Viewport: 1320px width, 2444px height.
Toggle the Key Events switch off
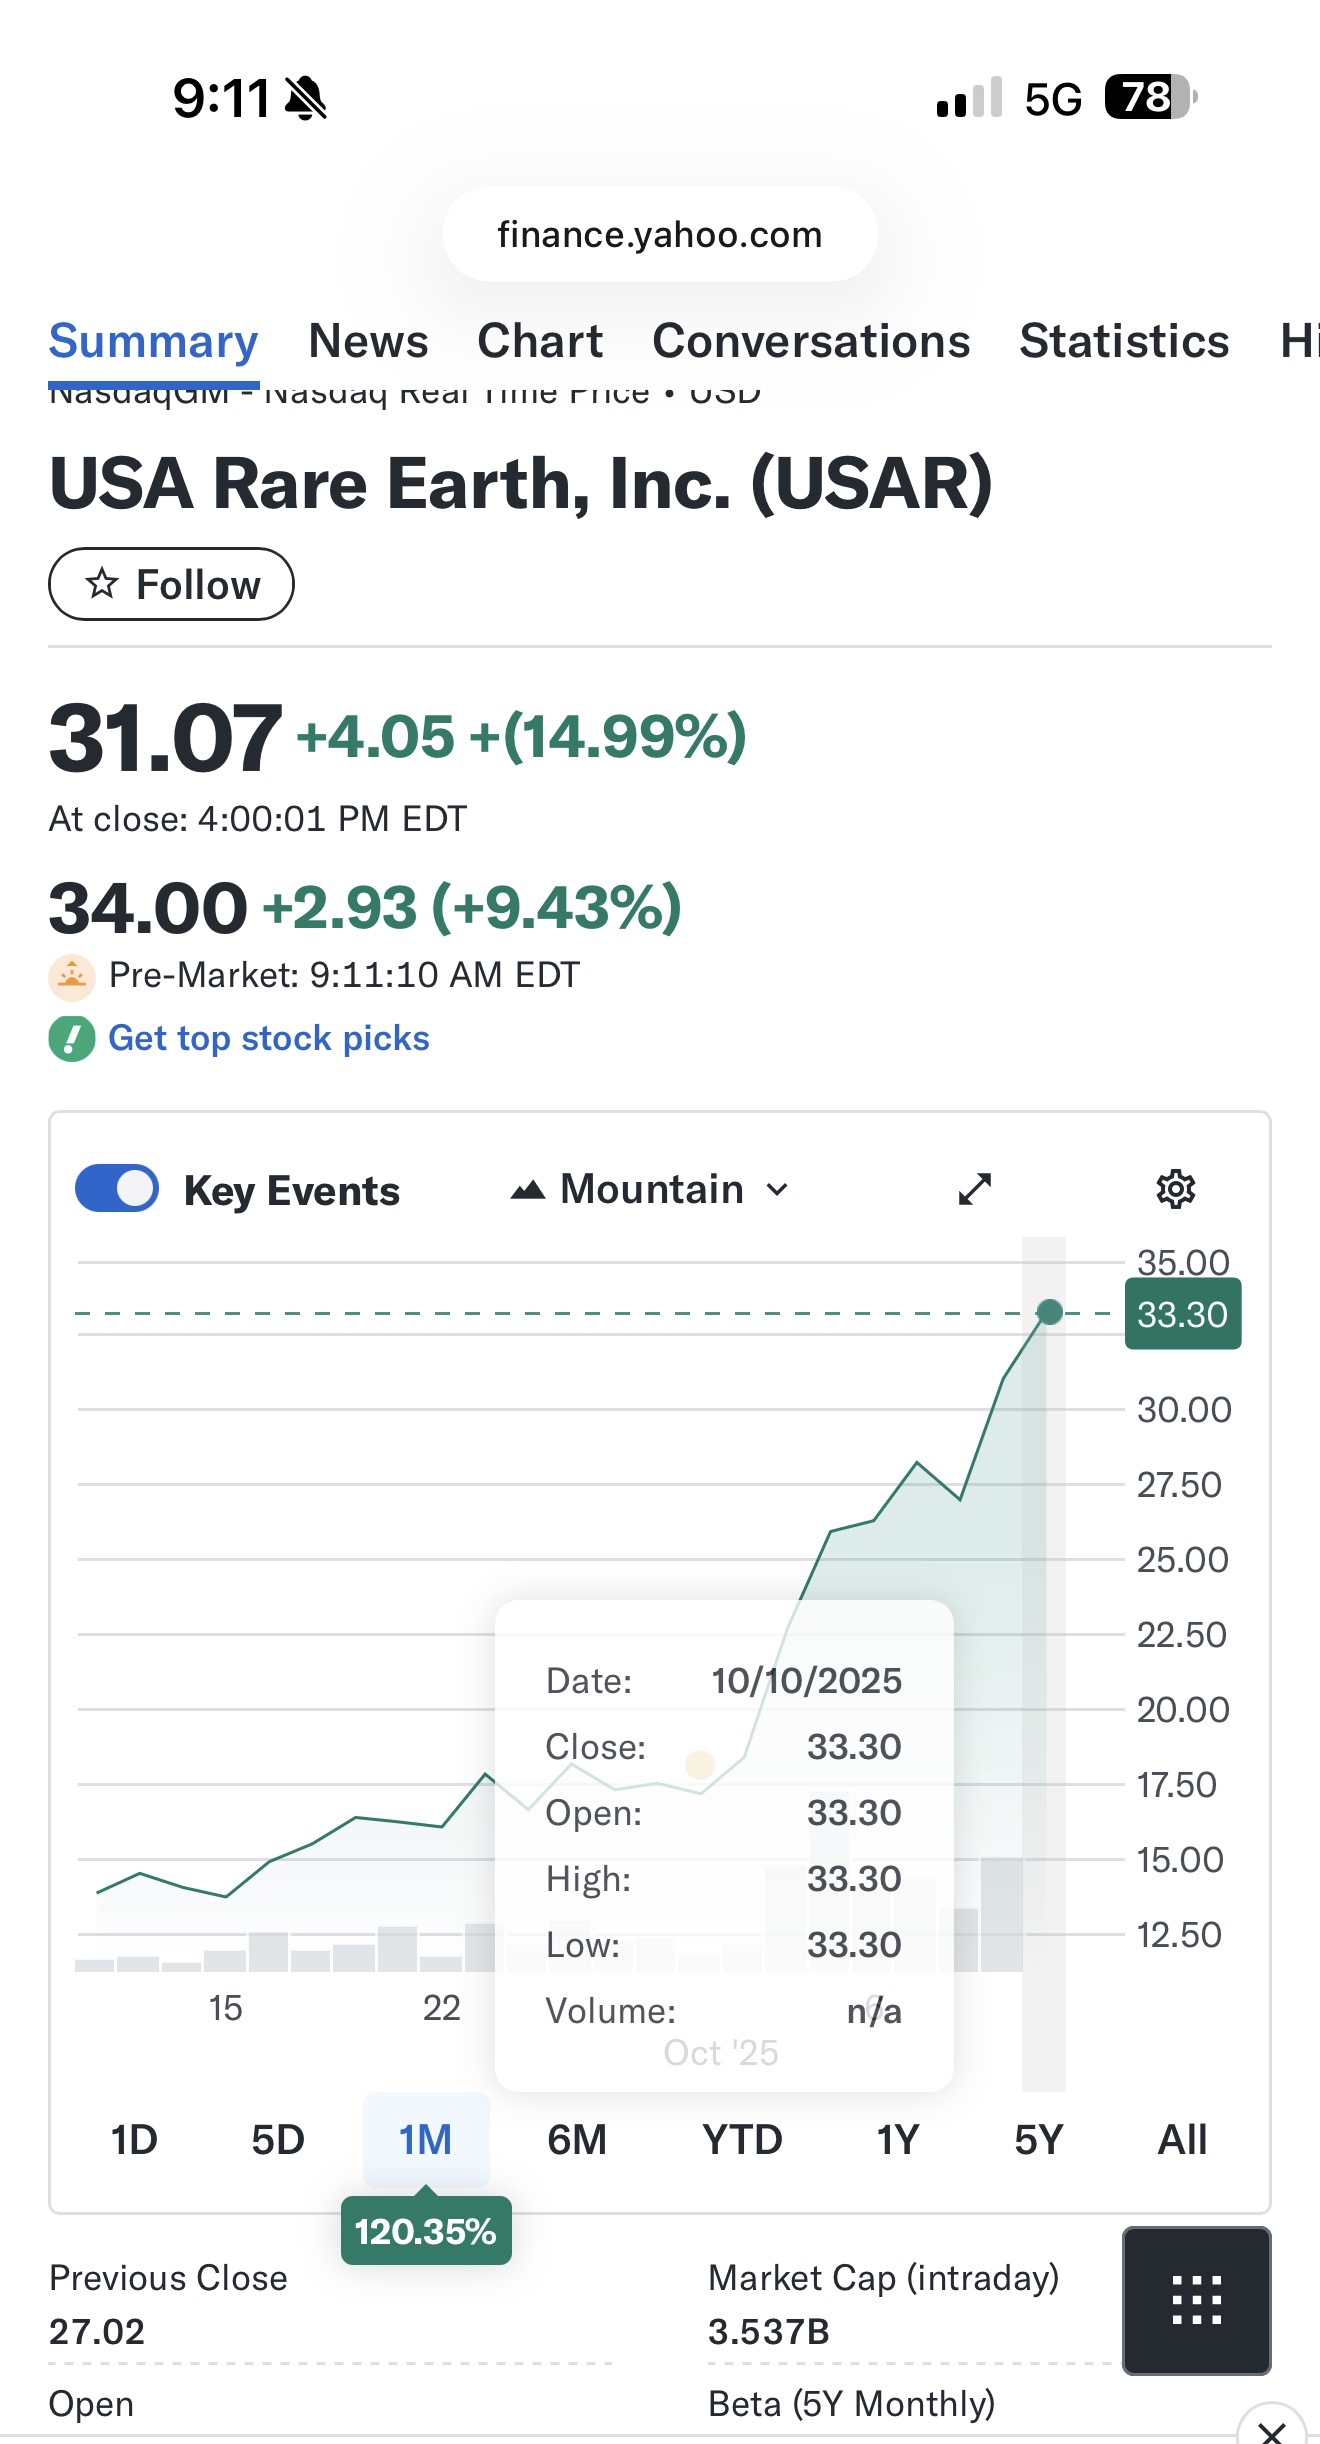pos(117,1189)
